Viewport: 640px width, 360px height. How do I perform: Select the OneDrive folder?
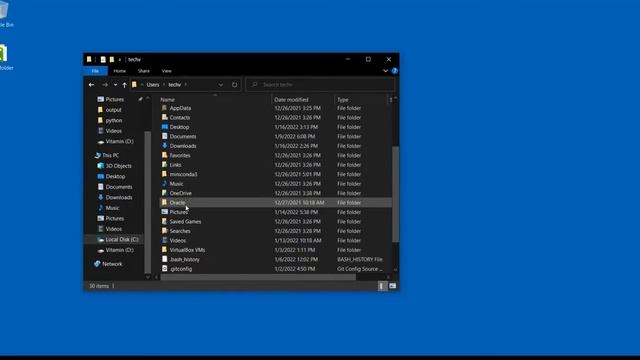pyautogui.click(x=180, y=193)
